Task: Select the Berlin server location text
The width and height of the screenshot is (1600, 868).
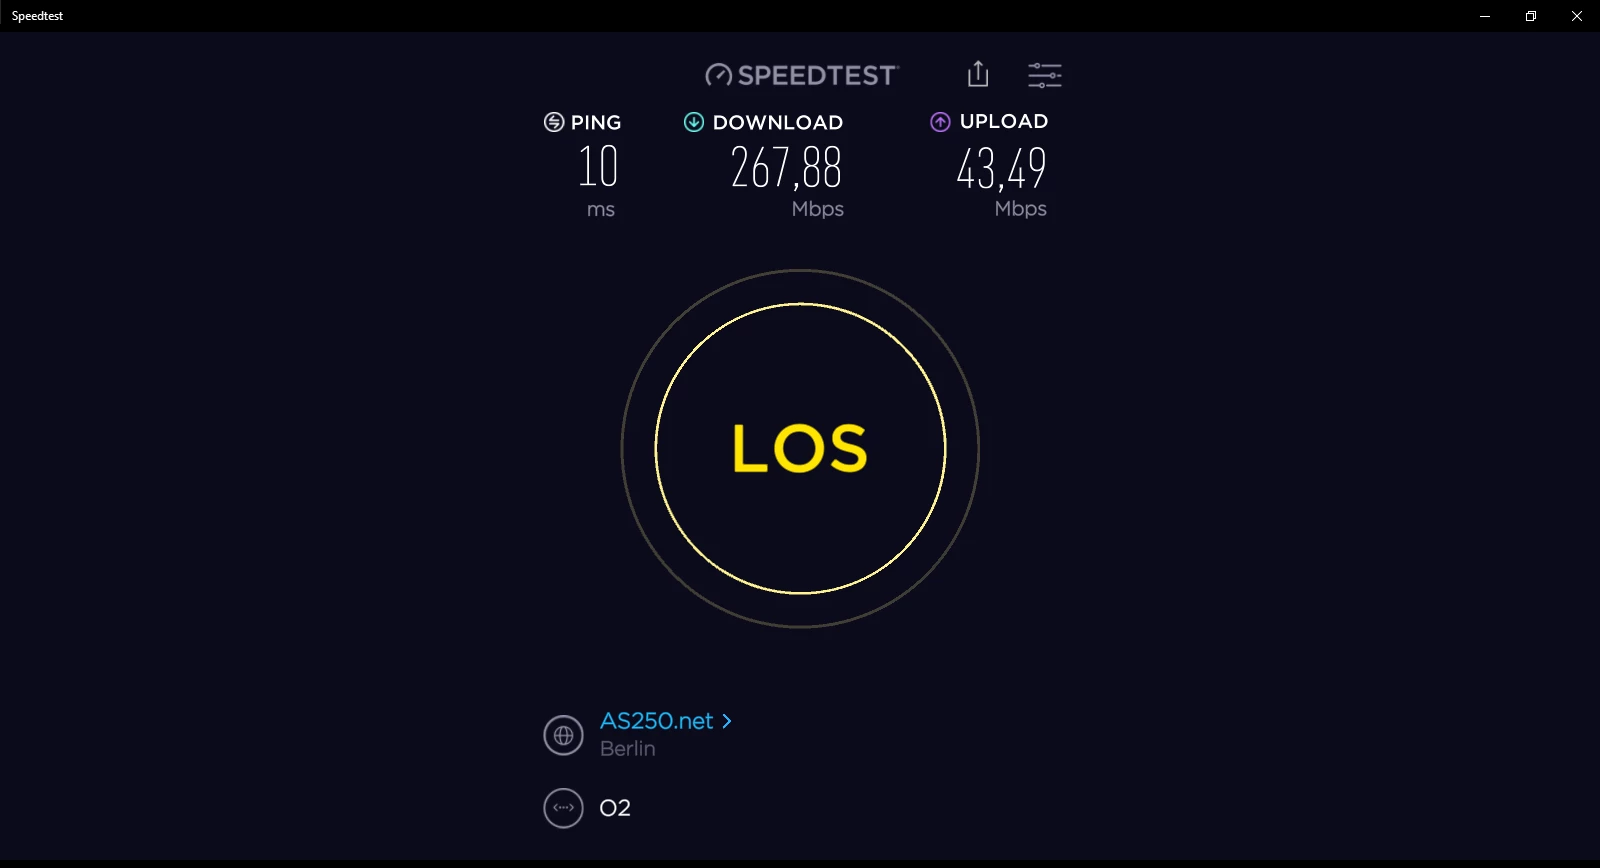Action: [x=628, y=749]
